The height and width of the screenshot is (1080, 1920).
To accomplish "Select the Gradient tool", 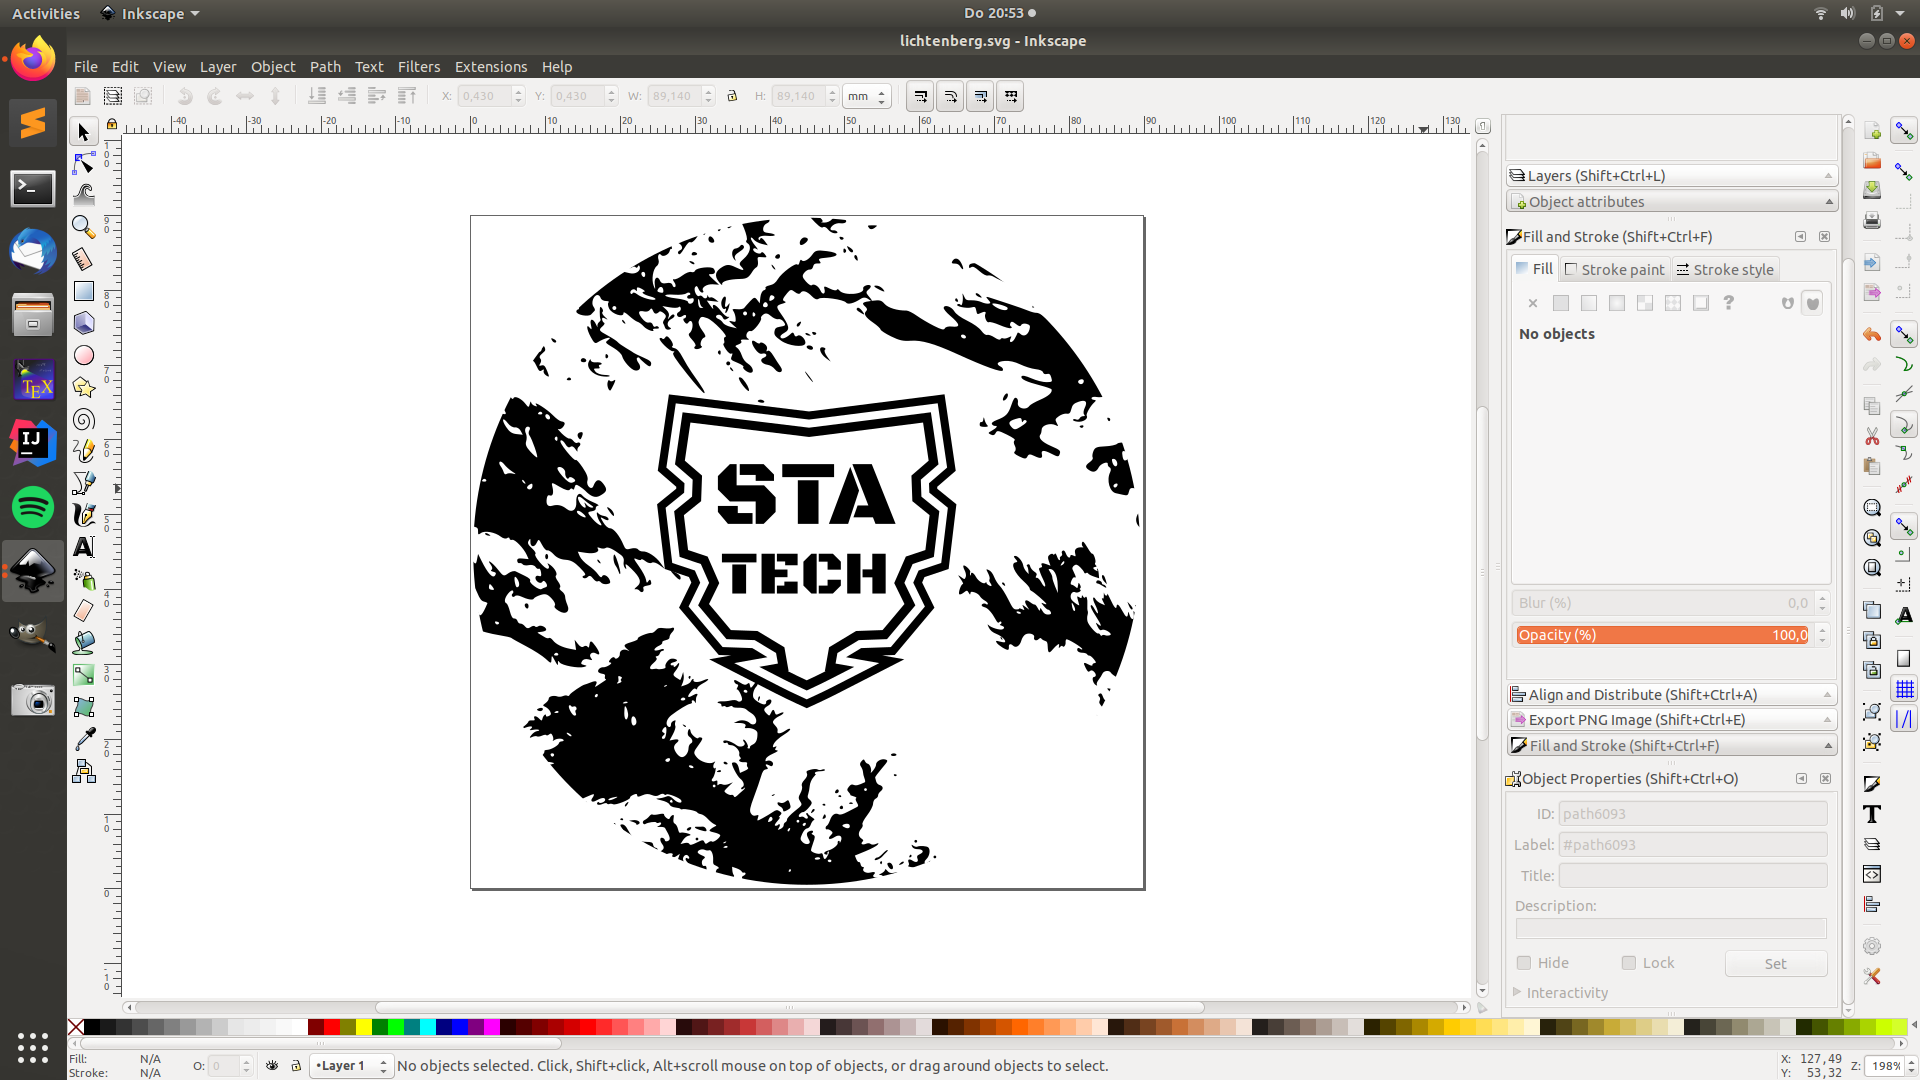I will (83, 674).
